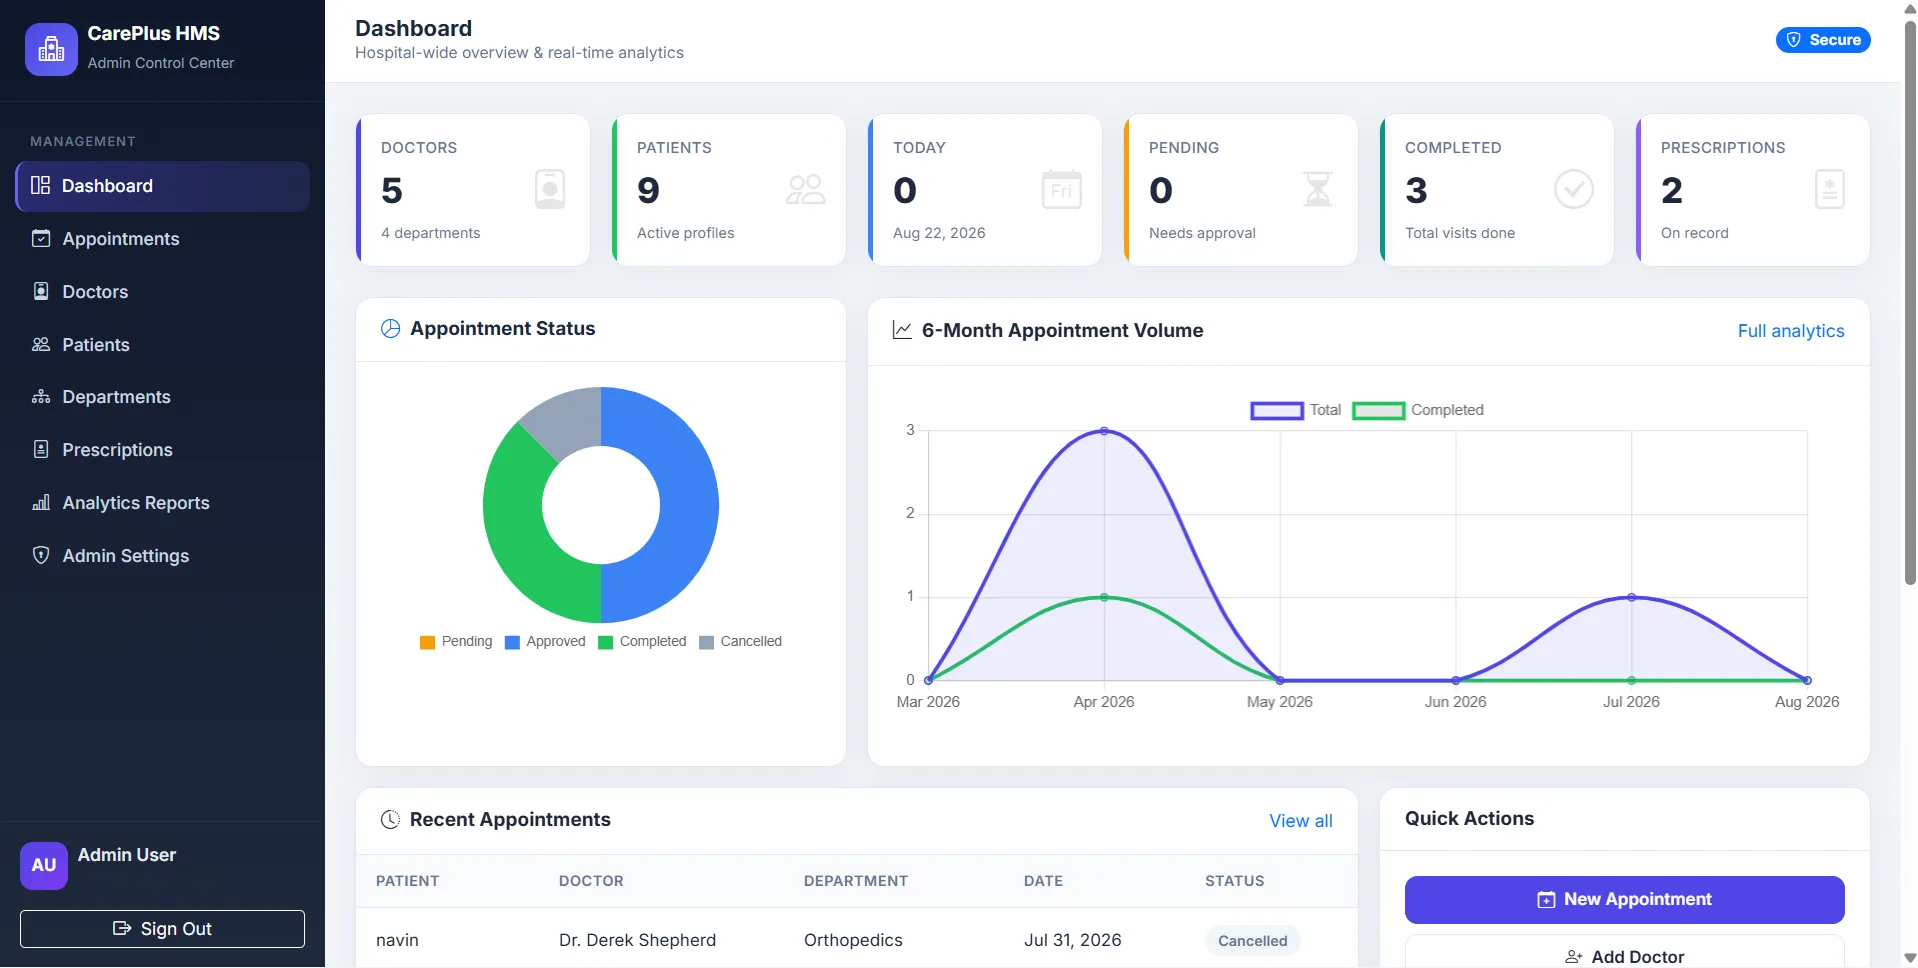The width and height of the screenshot is (1918, 968).
Task: Click the STATUS column header
Action: click(1234, 881)
